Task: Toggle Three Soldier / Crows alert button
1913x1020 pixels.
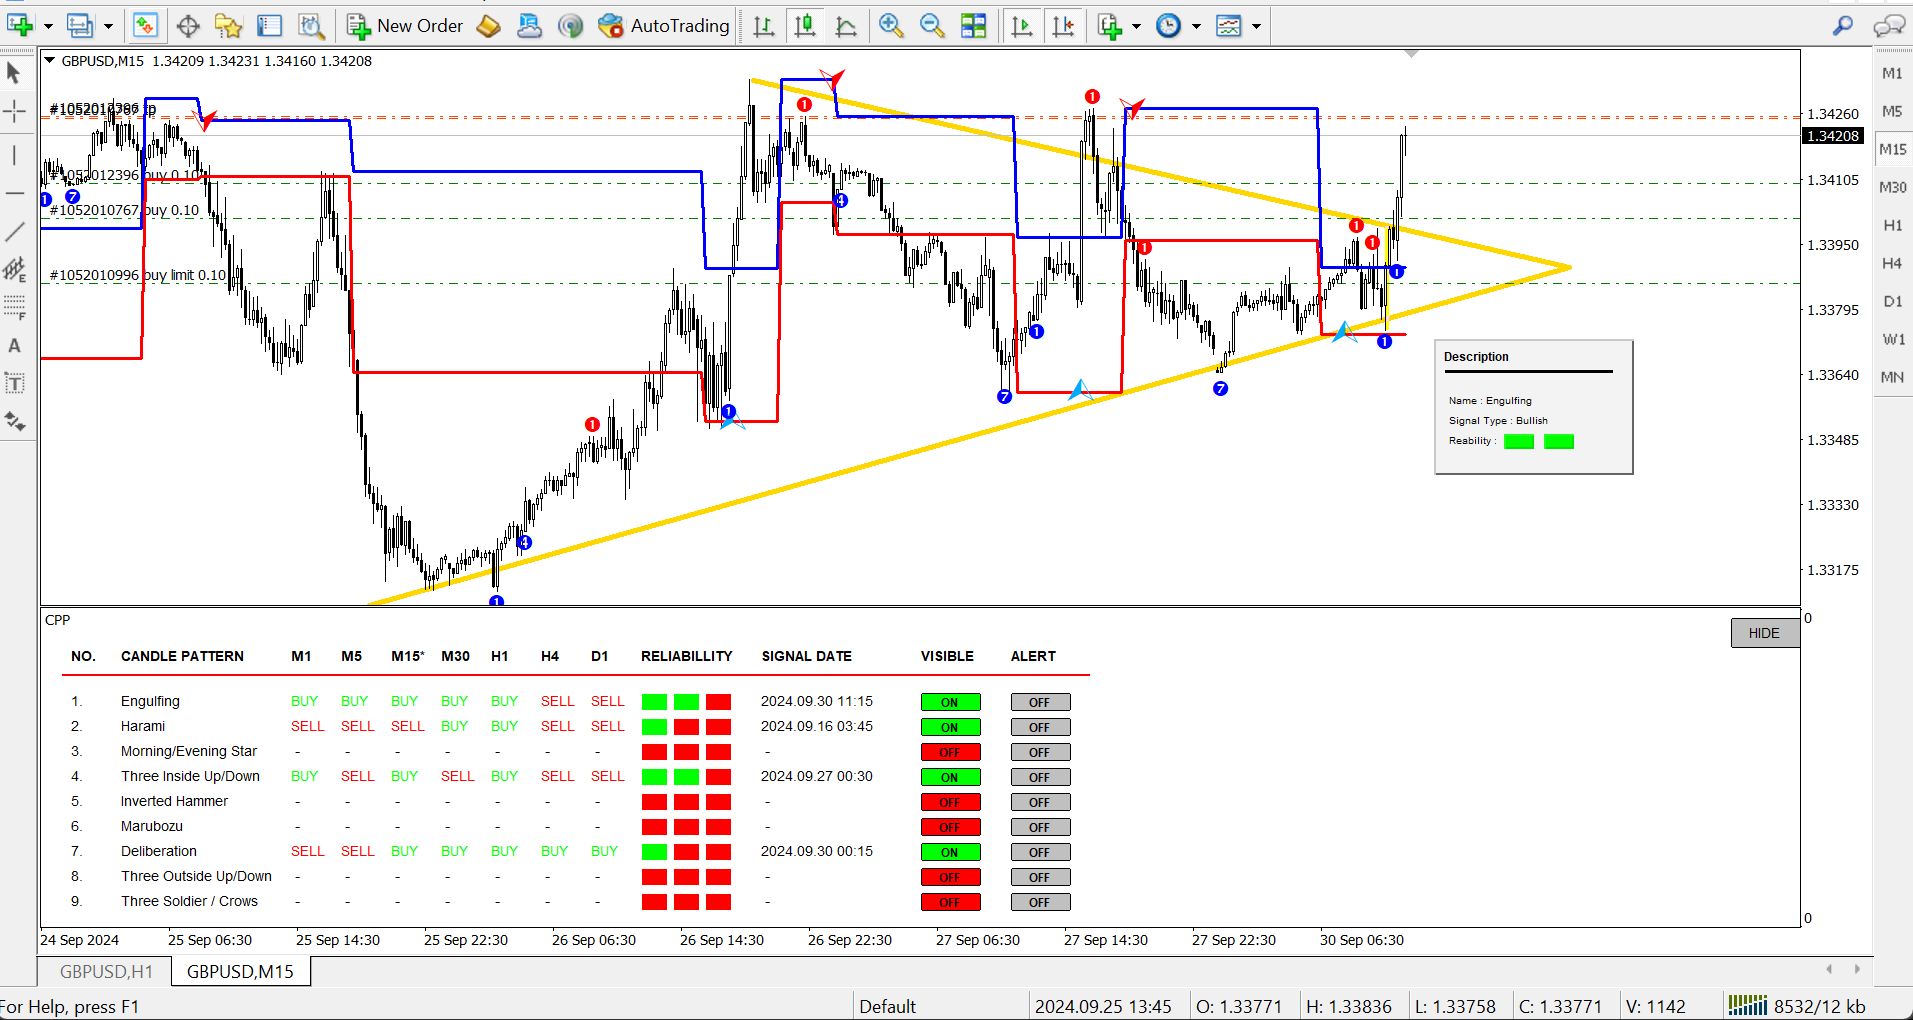Action: pos(1040,902)
